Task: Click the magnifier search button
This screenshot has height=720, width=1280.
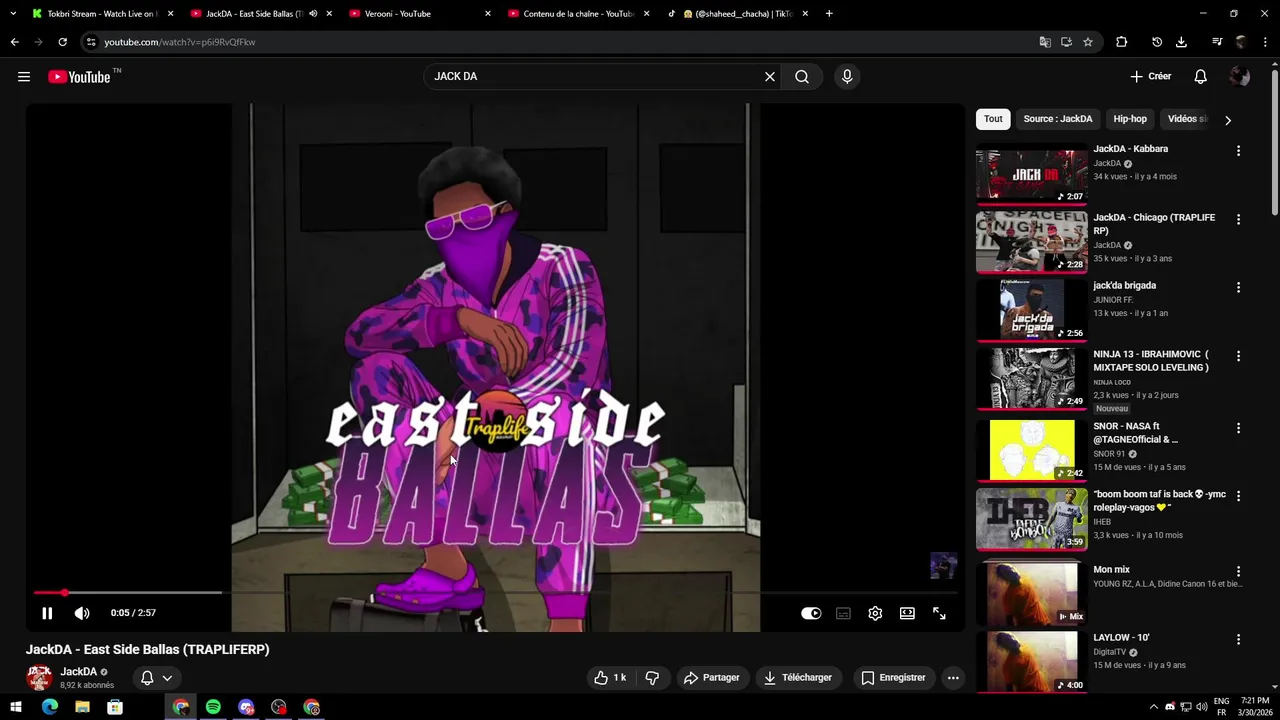Action: (802, 77)
